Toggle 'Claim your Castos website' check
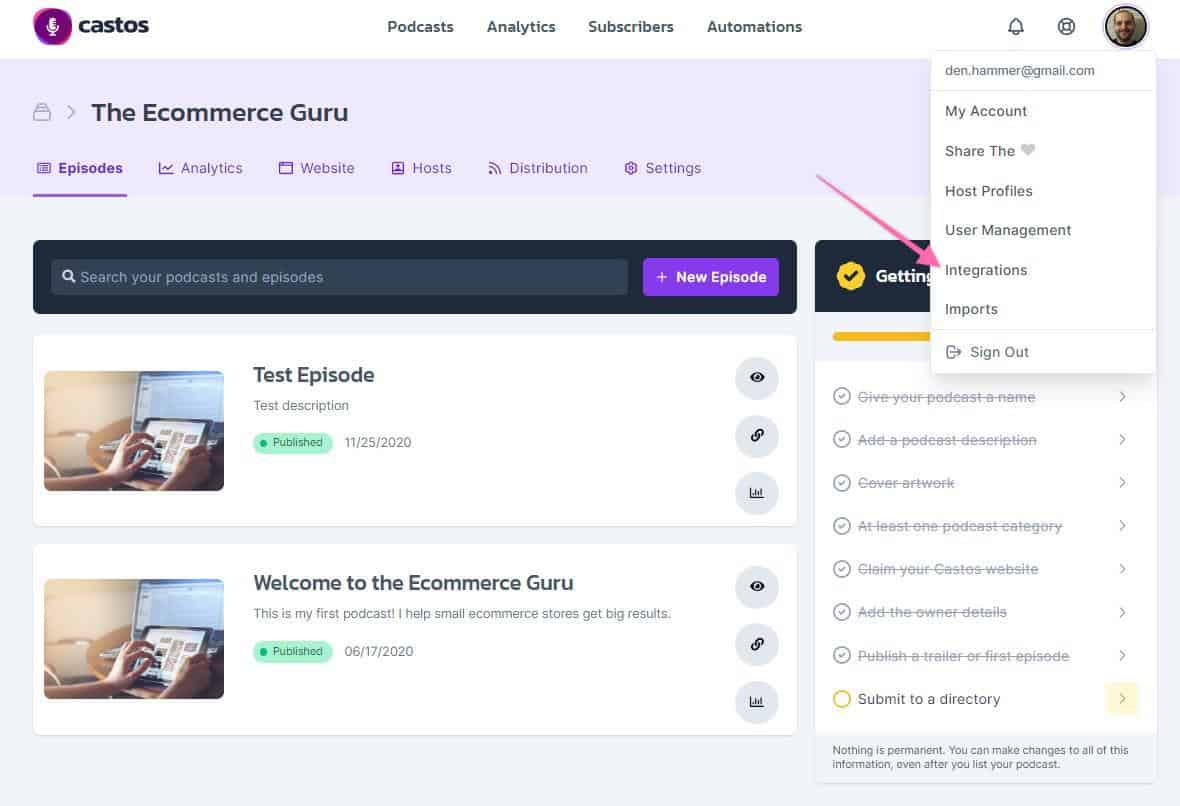The width and height of the screenshot is (1180, 806). tap(841, 568)
